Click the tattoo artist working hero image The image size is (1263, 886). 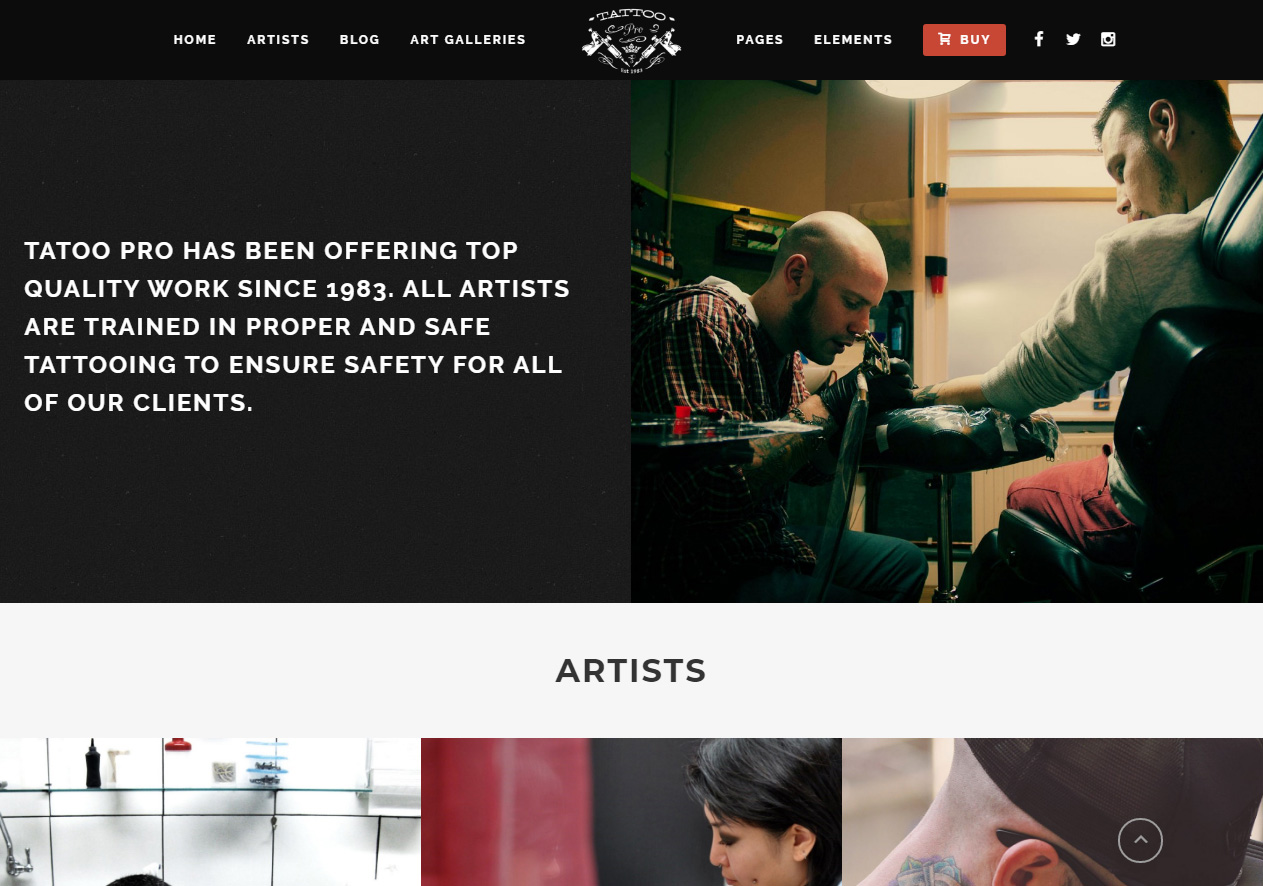coord(947,341)
